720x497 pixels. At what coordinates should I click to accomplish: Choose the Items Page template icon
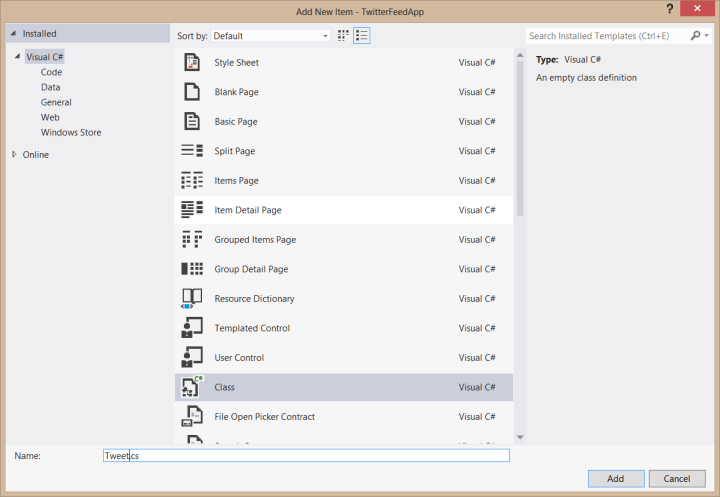192,181
